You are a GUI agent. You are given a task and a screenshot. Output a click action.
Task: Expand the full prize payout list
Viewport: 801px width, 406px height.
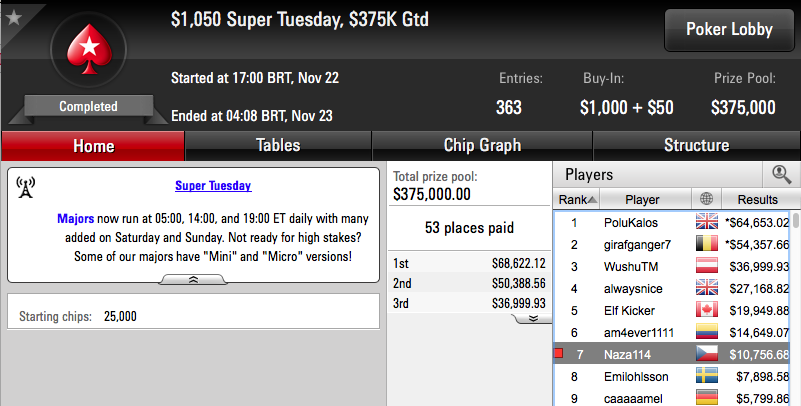coord(533,318)
